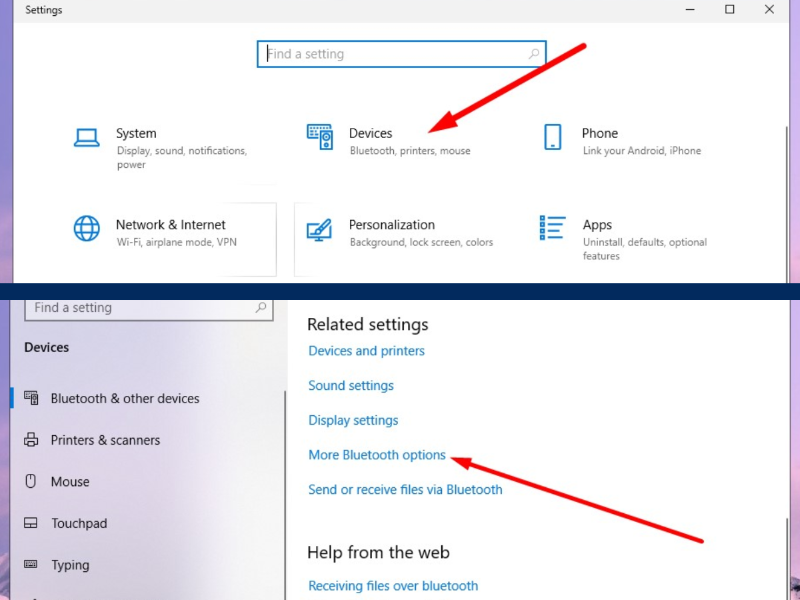Click the Apps list icon
The width and height of the screenshot is (800, 600).
pyautogui.click(x=553, y=229)
